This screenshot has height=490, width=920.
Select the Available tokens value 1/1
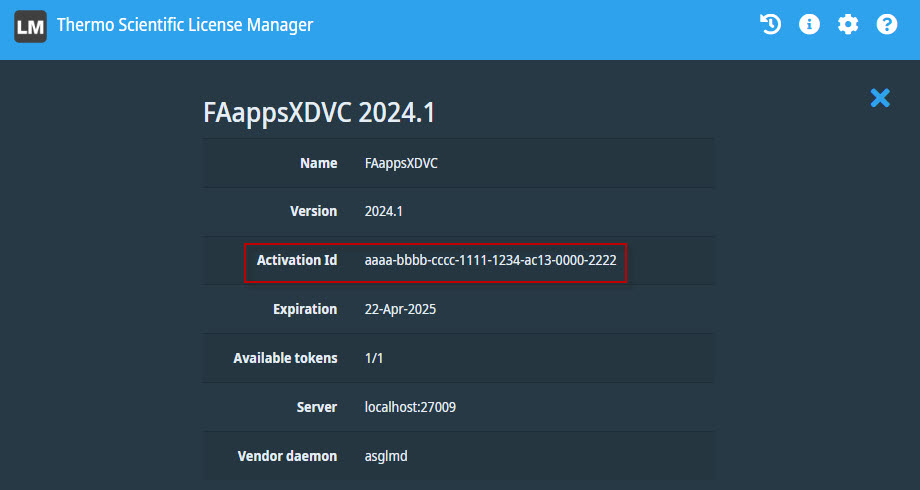coord(374,358)
